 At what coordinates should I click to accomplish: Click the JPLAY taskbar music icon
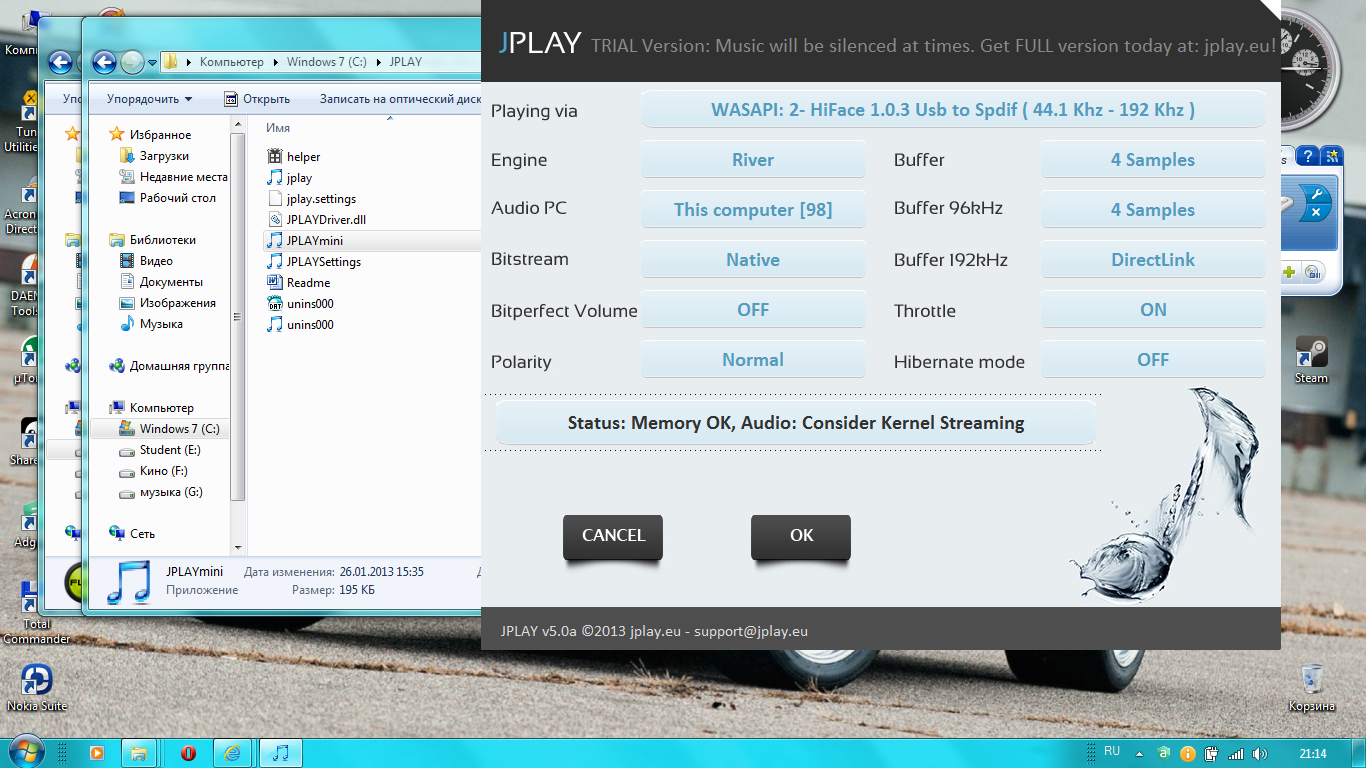coord(282,753)
